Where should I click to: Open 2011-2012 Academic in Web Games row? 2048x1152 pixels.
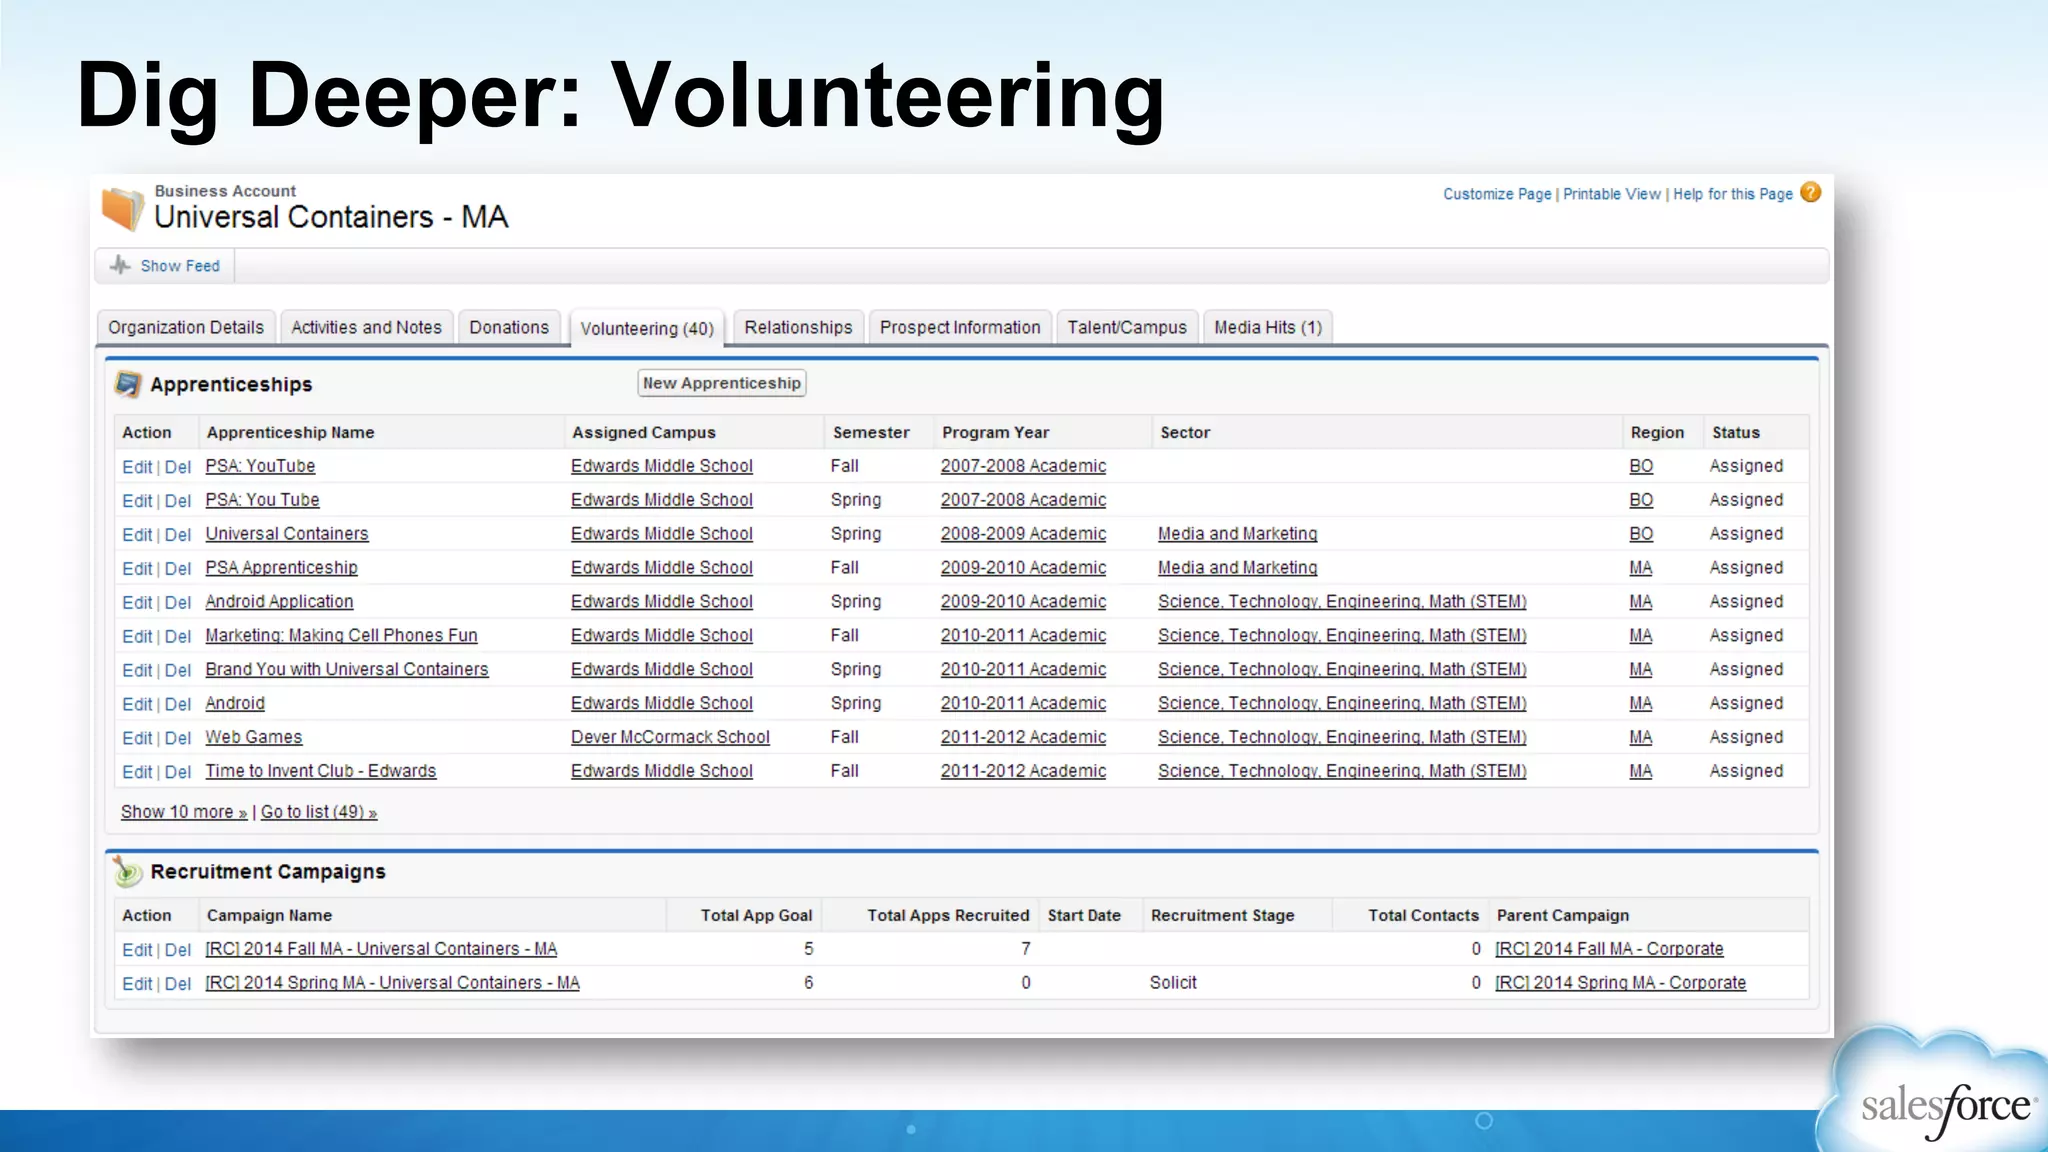(x=1023, y=737)
